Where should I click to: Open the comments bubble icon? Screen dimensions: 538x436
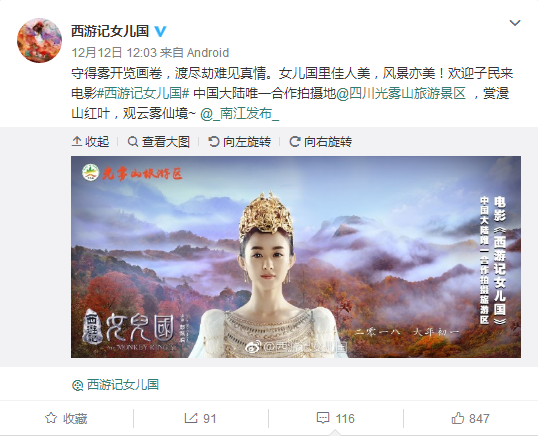[323, 418]
